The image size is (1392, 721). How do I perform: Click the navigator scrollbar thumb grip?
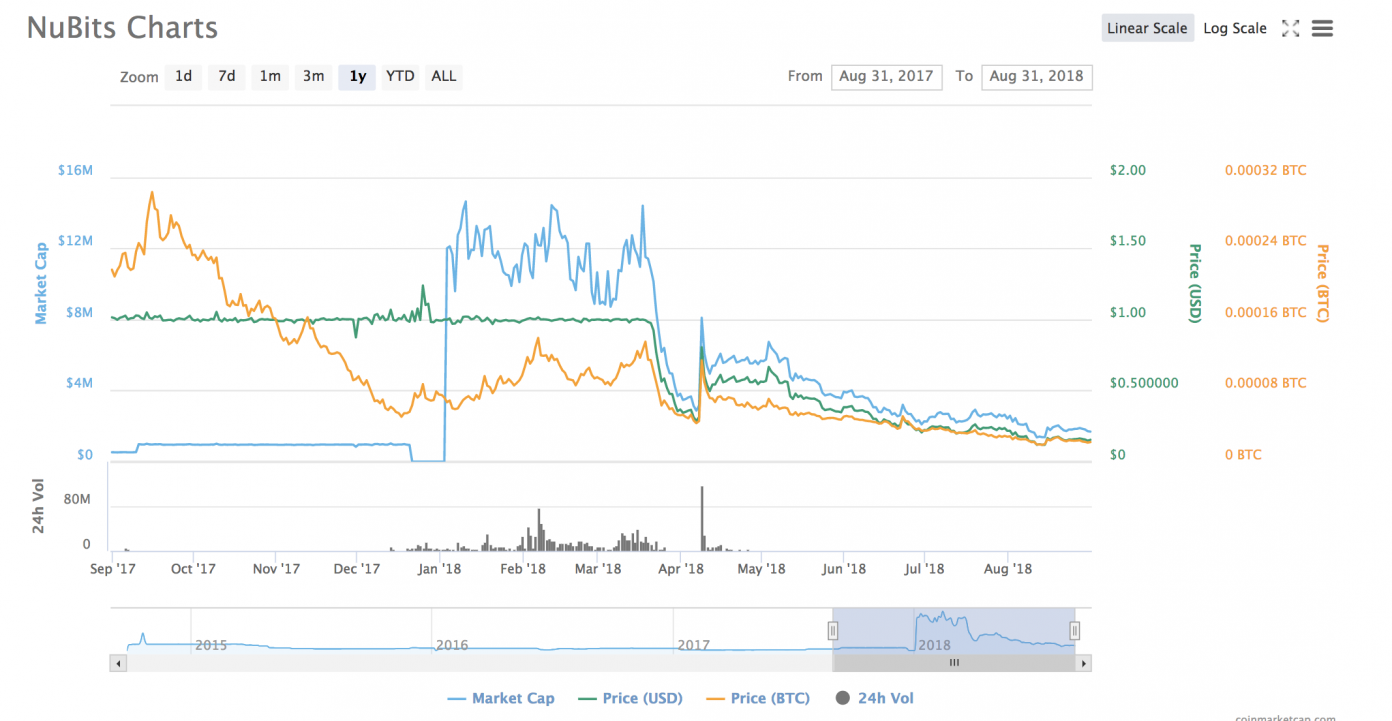coord(954,662)
